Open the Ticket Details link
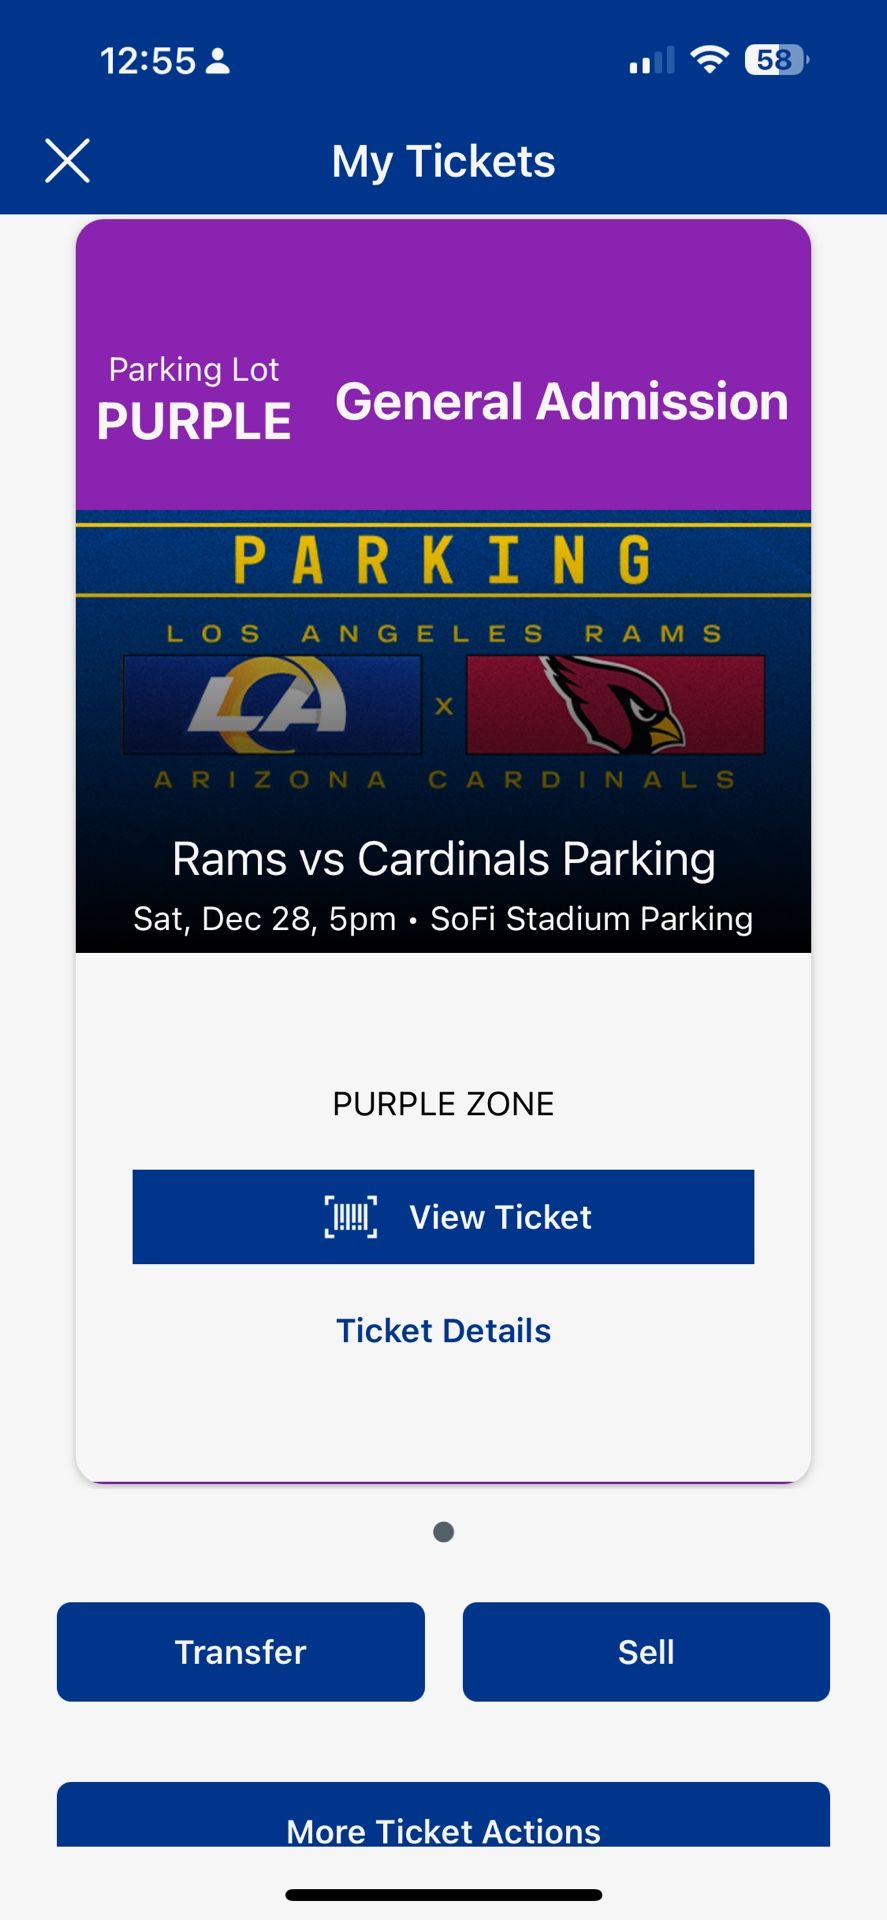This screenshot has height=1920, width=887. (443, 1331)
